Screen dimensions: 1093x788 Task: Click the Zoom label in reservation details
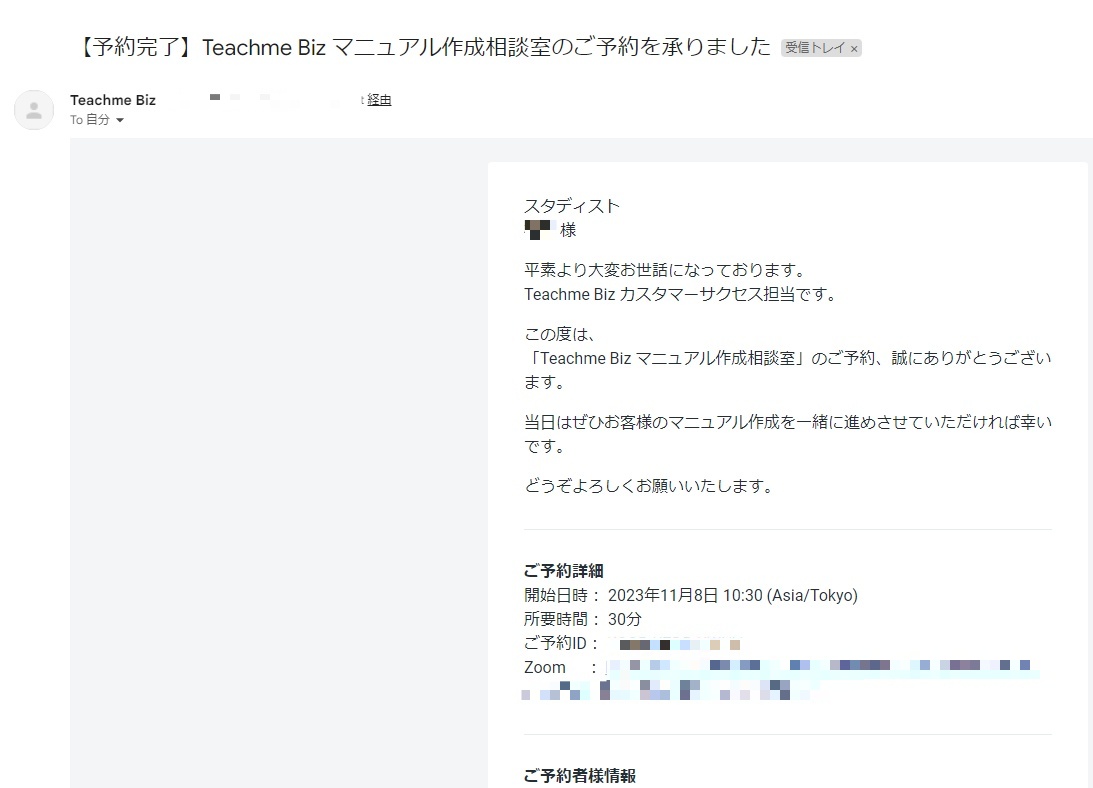pyautogui.click(x=545, y=667)
